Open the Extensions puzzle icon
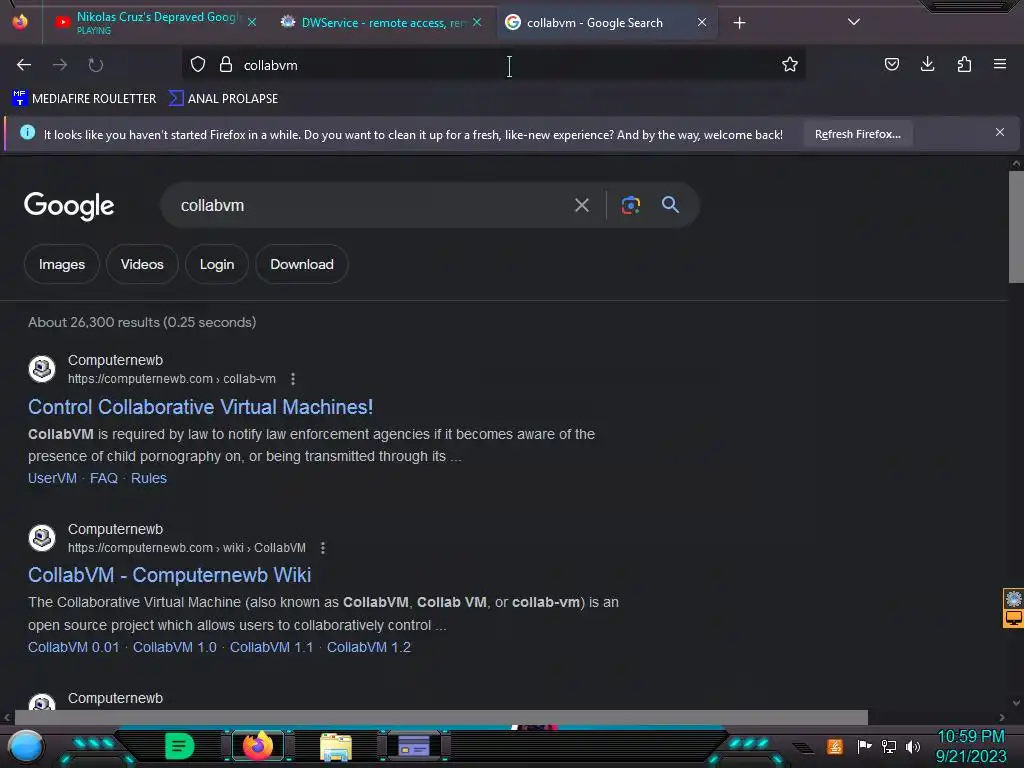Viewport: 1024px width, 768px height. click(x=964, y=64)
